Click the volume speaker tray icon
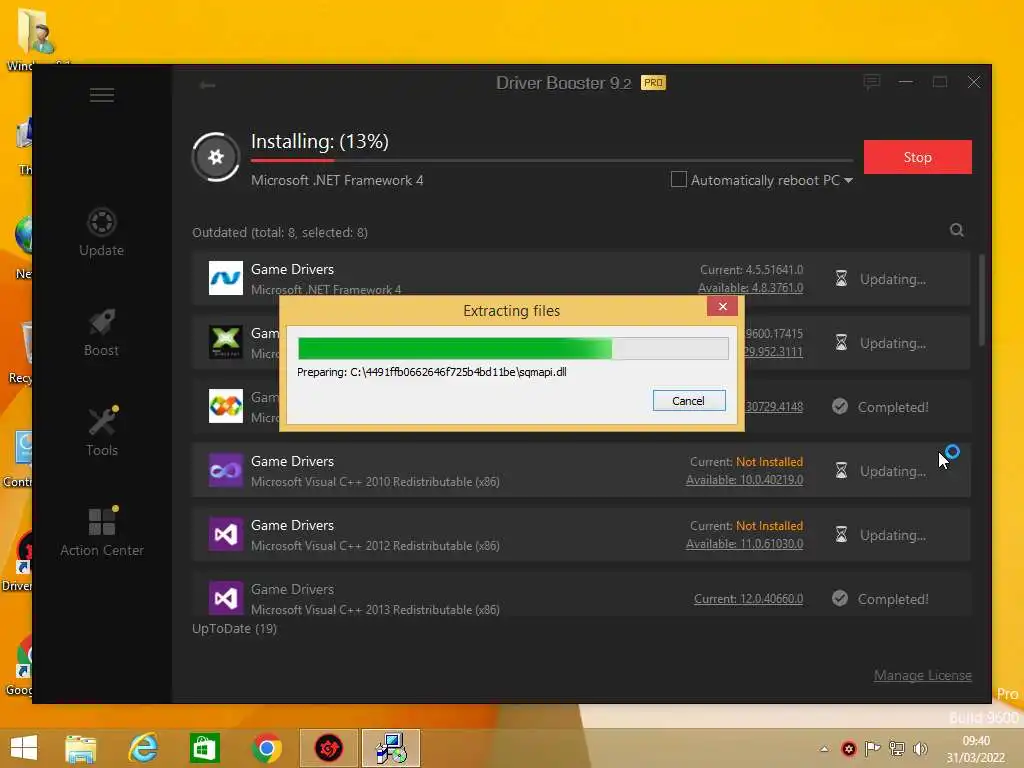The width and height of the screenshot is (1024, 768). point(921,749)
